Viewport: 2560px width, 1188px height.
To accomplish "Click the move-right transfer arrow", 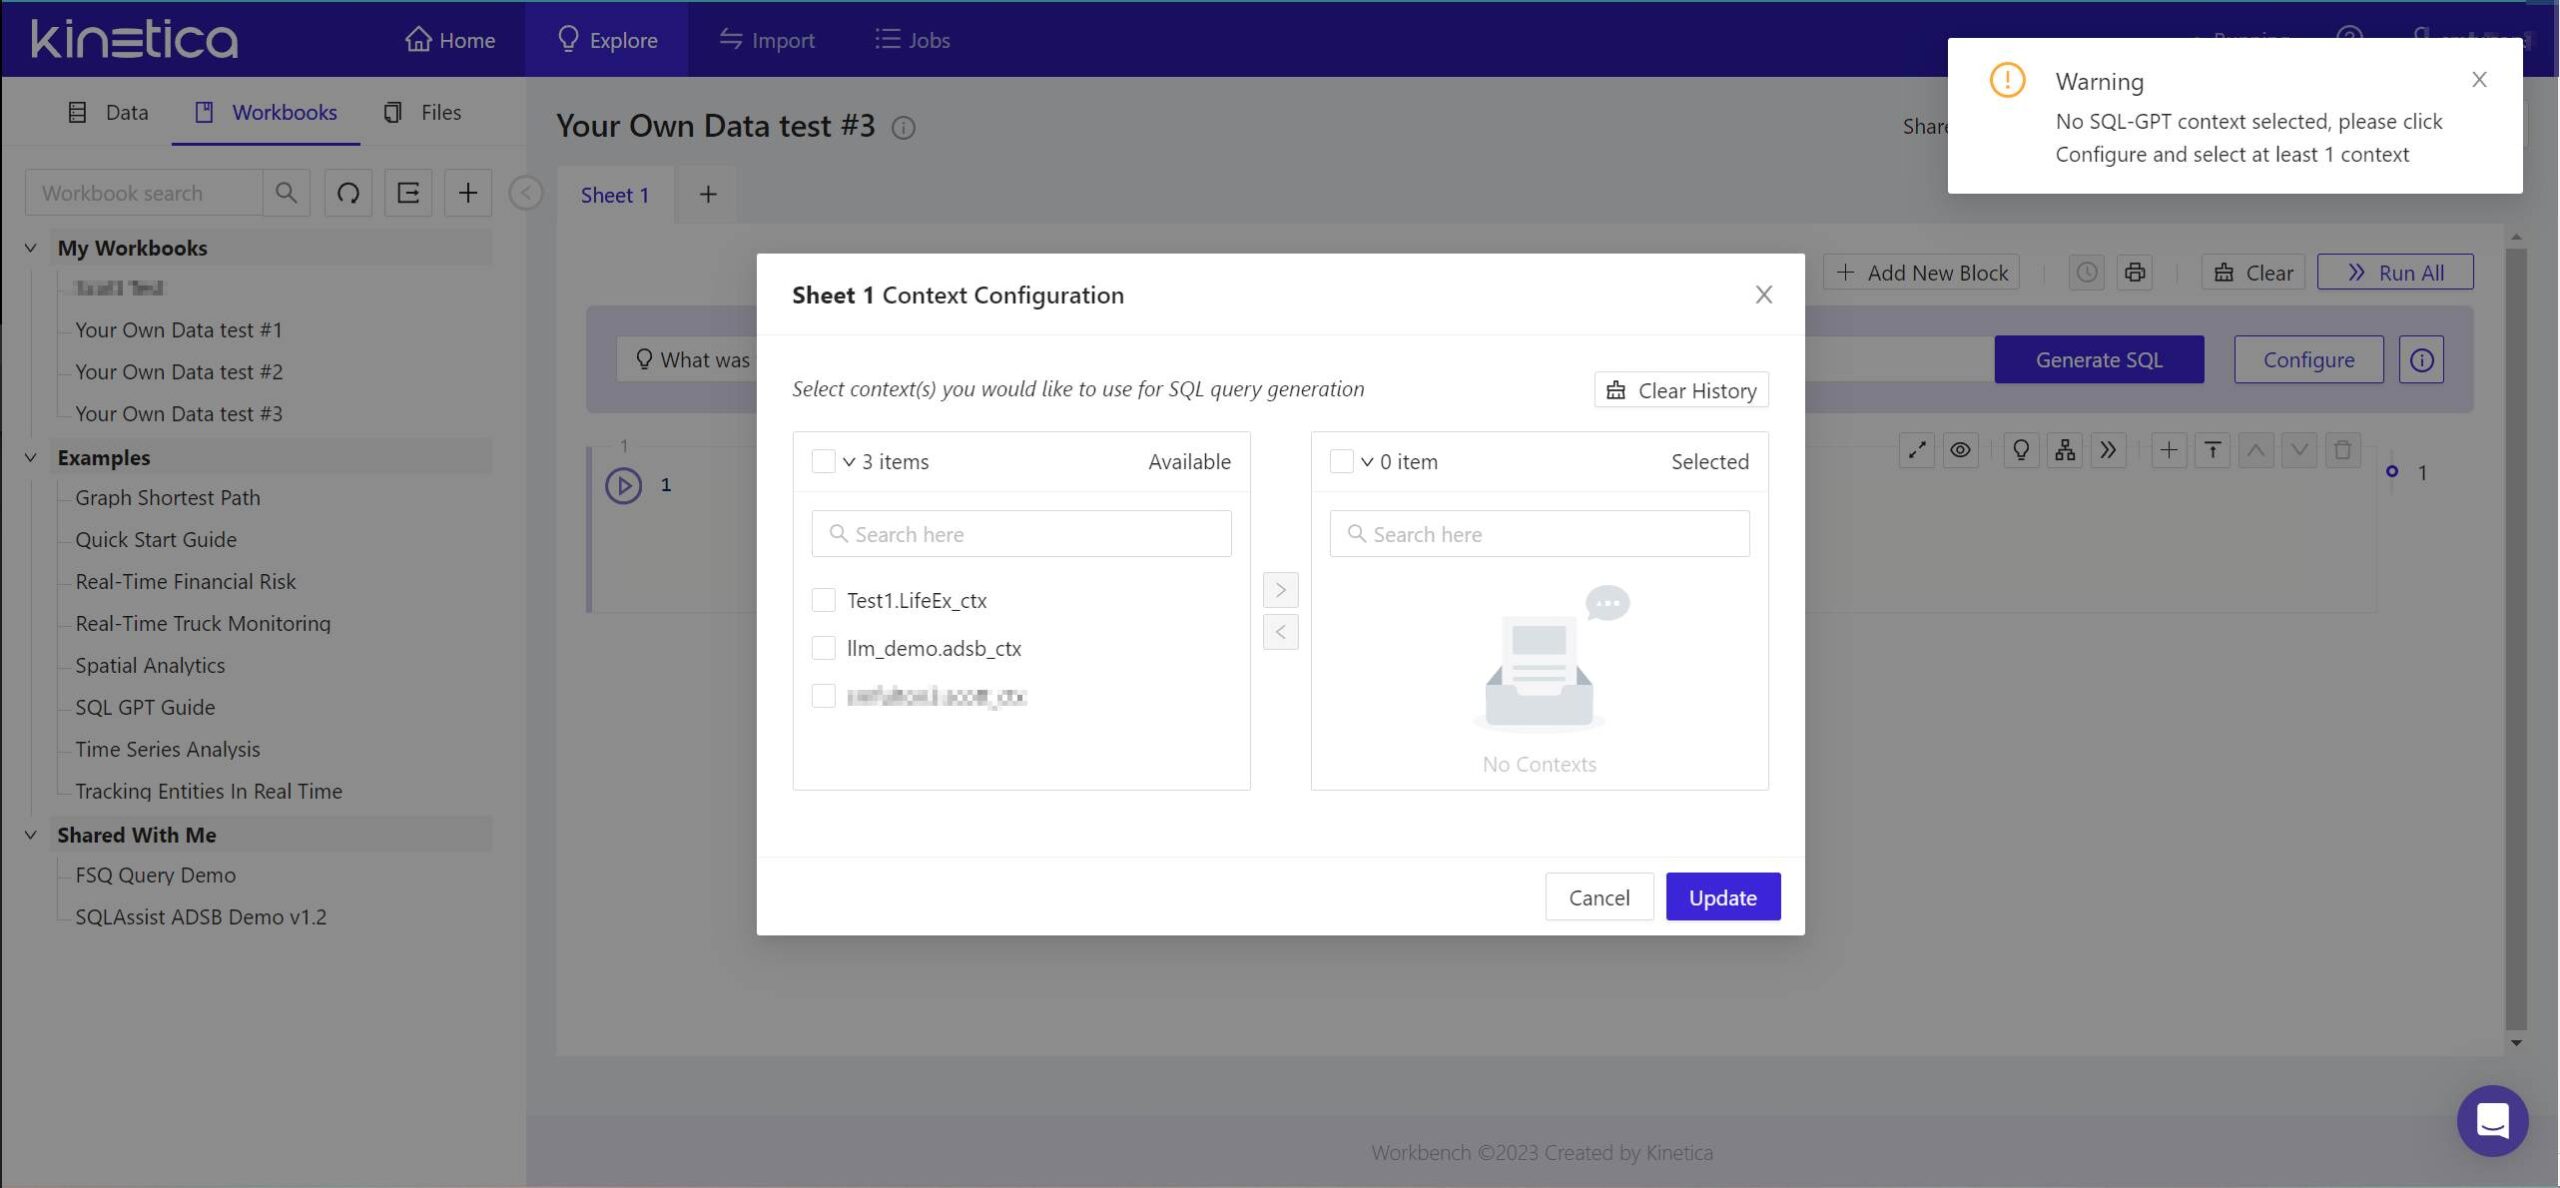I will 1280,590.
